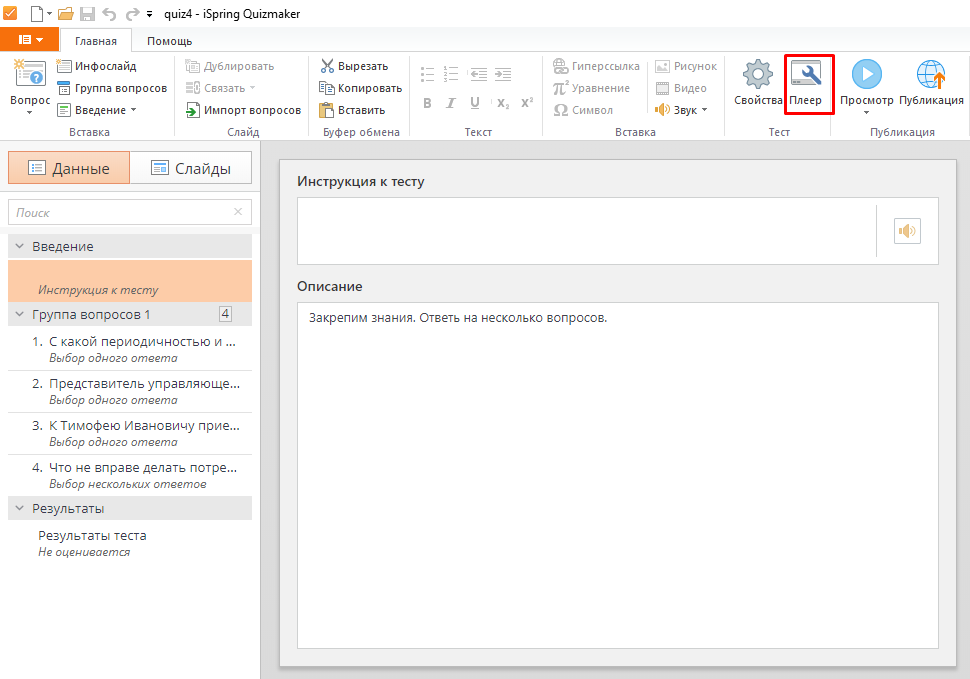Clear the search field with the X
This screenshot has height=679, width=970.
238,211
